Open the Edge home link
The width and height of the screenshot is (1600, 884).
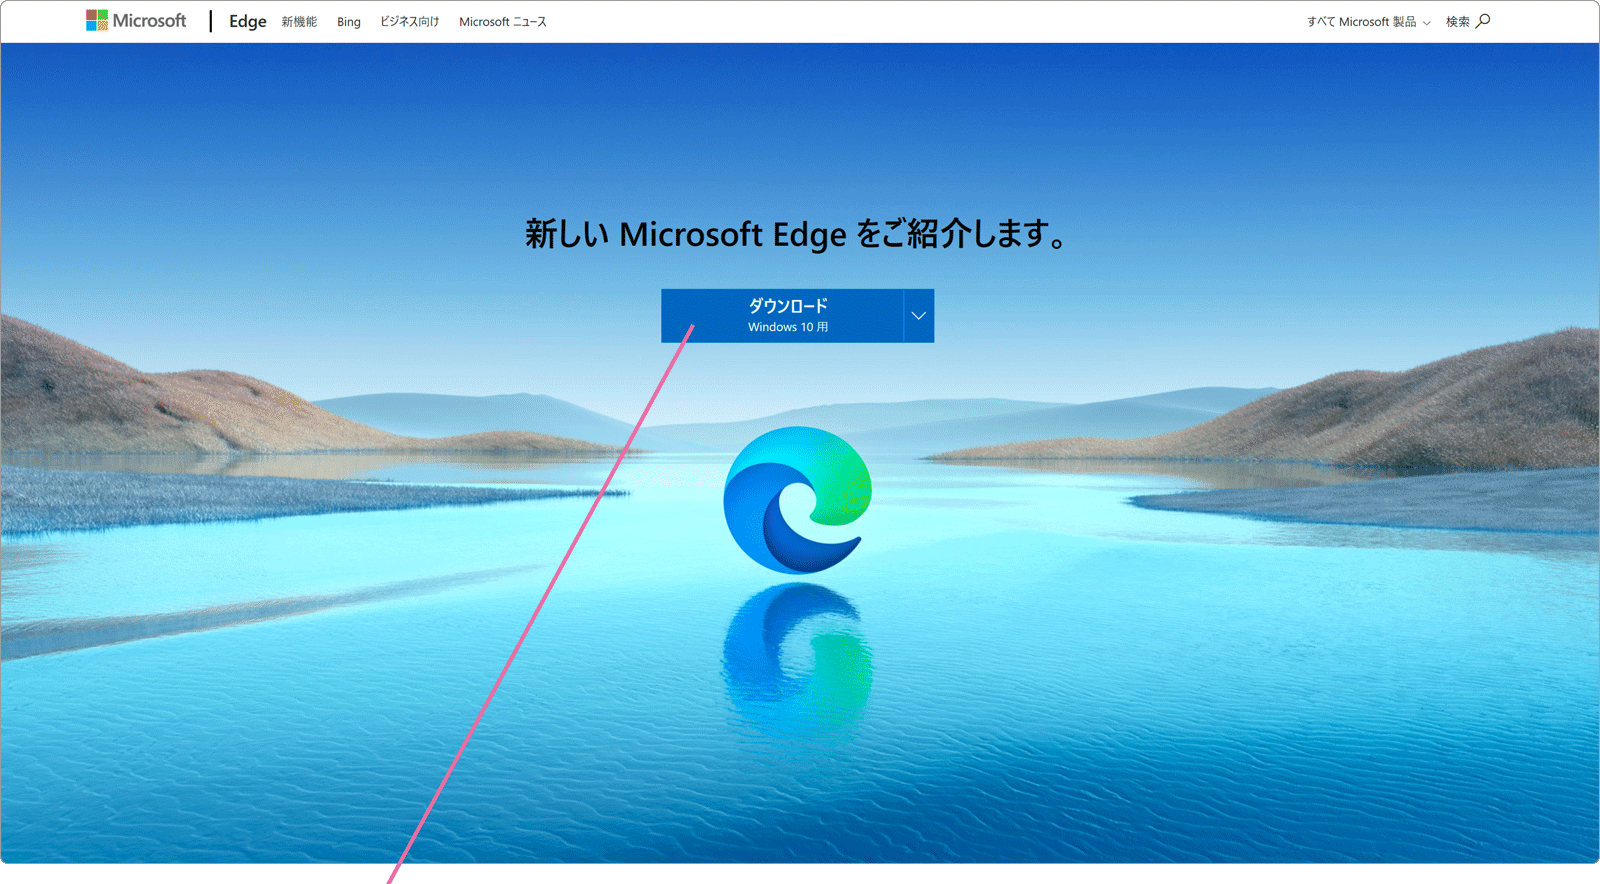[x=247, y=21]
